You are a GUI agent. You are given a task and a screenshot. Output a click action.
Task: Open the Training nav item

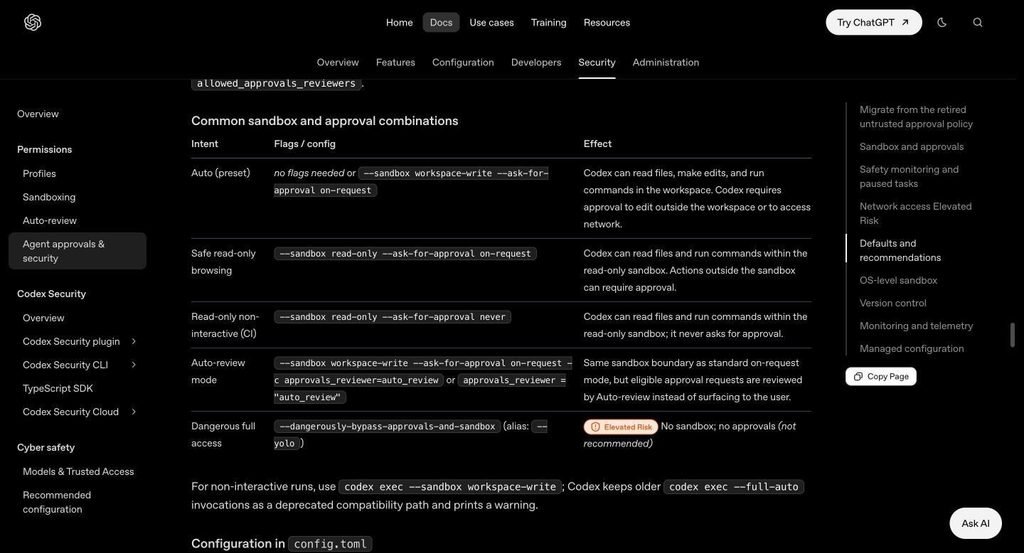coord(549,22)
